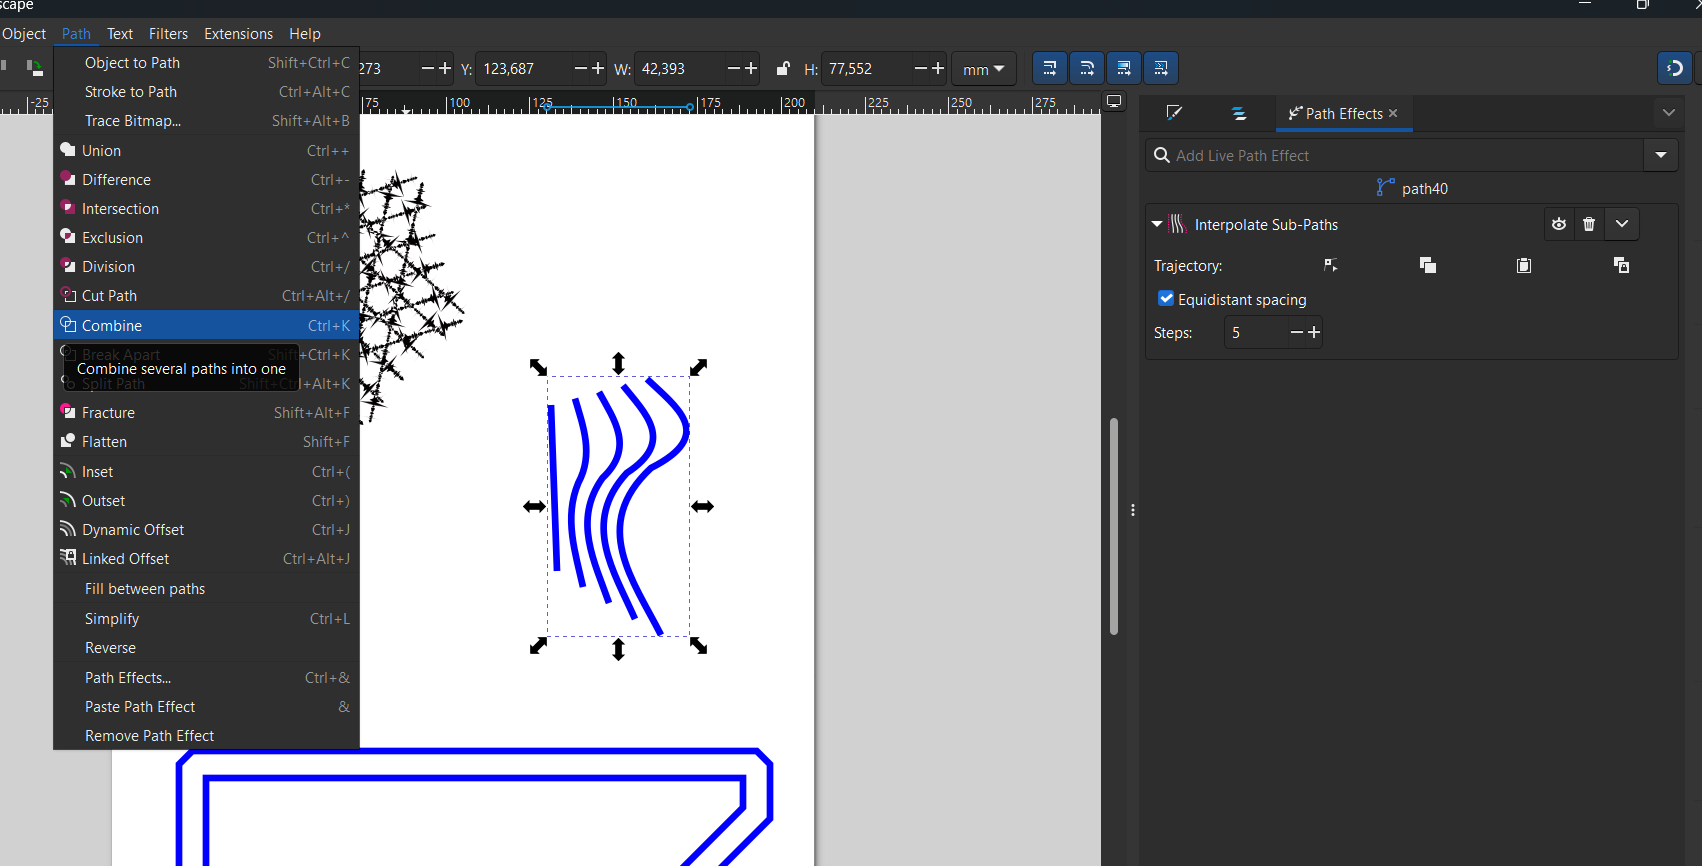Close the Path Effects tab
The height and width of the screenshot is (866, 1702).
tap(1393, 114)
